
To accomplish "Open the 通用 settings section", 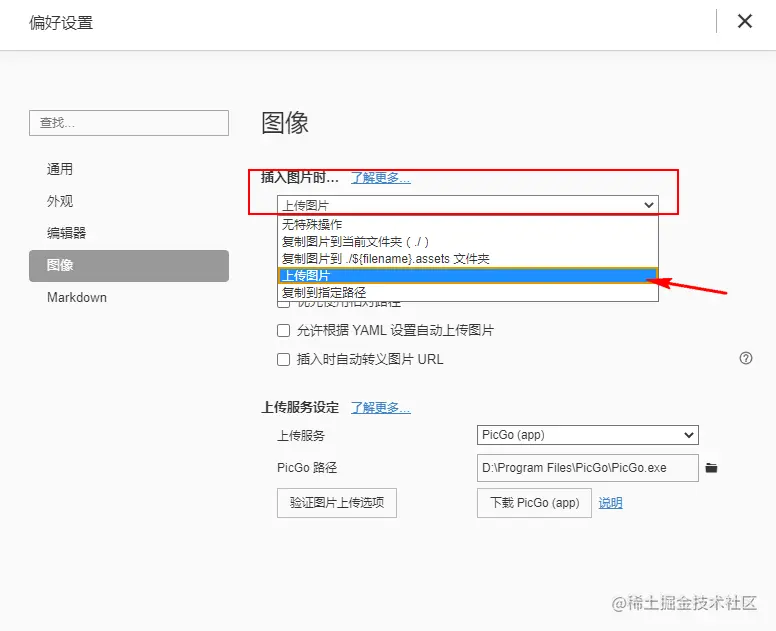I will tap(60, 169).
